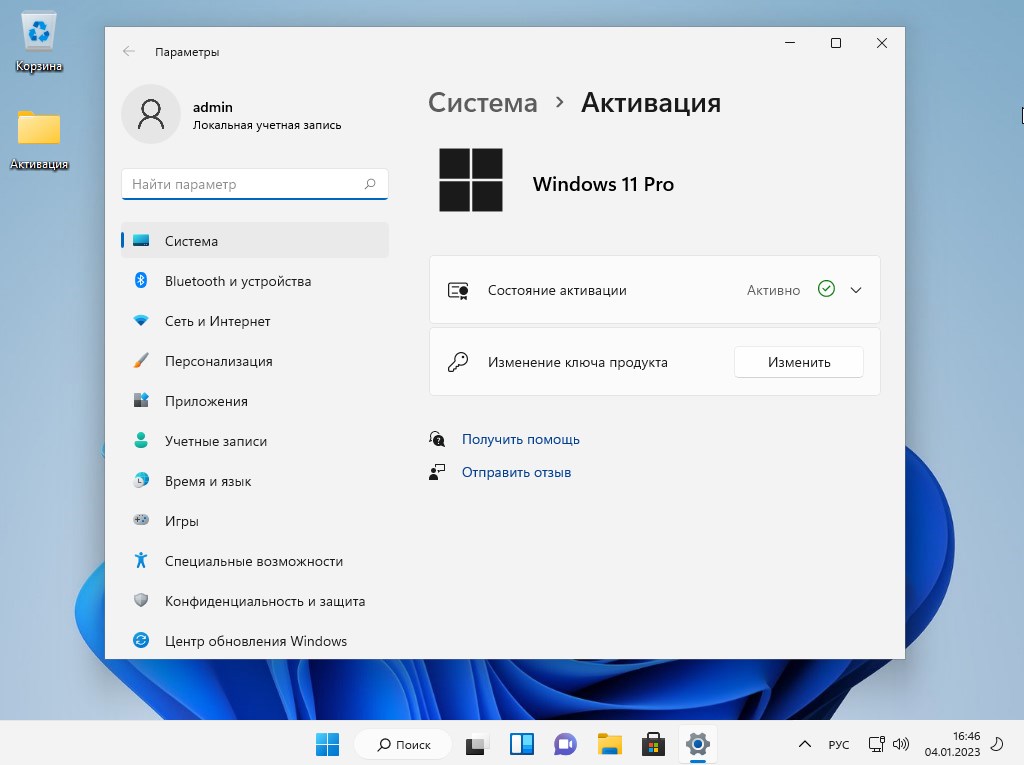The image size is (1024, 765).
Task: Open Microsoft Store from the taskbar
Action: tap(654, 744)
